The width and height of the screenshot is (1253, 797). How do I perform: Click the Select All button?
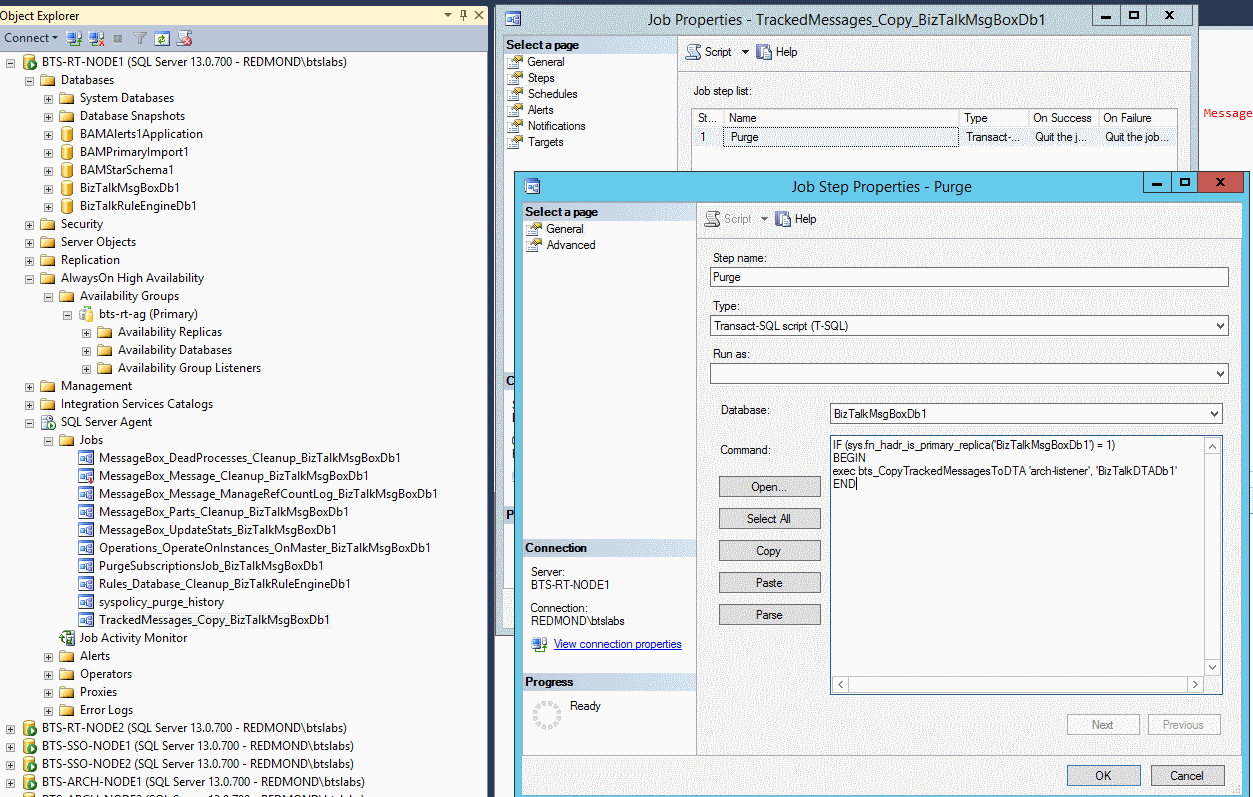point(769,518)
